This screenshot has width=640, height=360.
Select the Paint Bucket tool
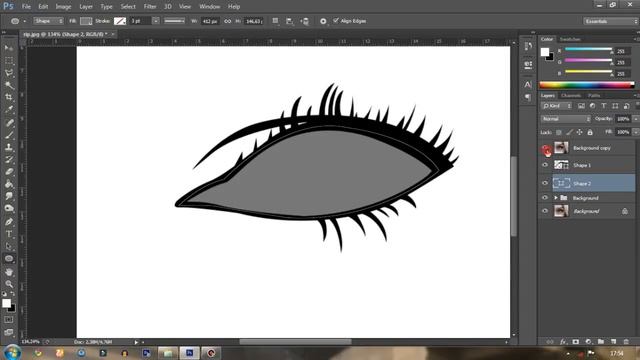tap(9, 184)
